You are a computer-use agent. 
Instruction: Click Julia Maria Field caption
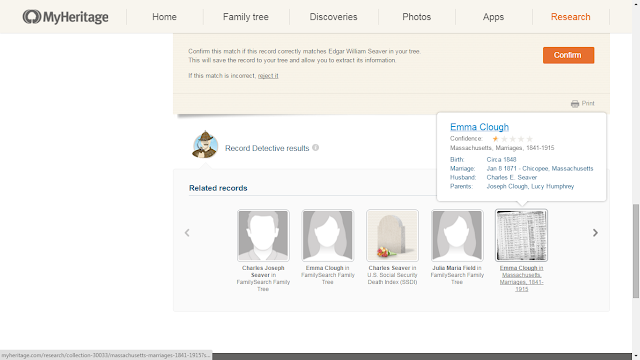point(457,275)
